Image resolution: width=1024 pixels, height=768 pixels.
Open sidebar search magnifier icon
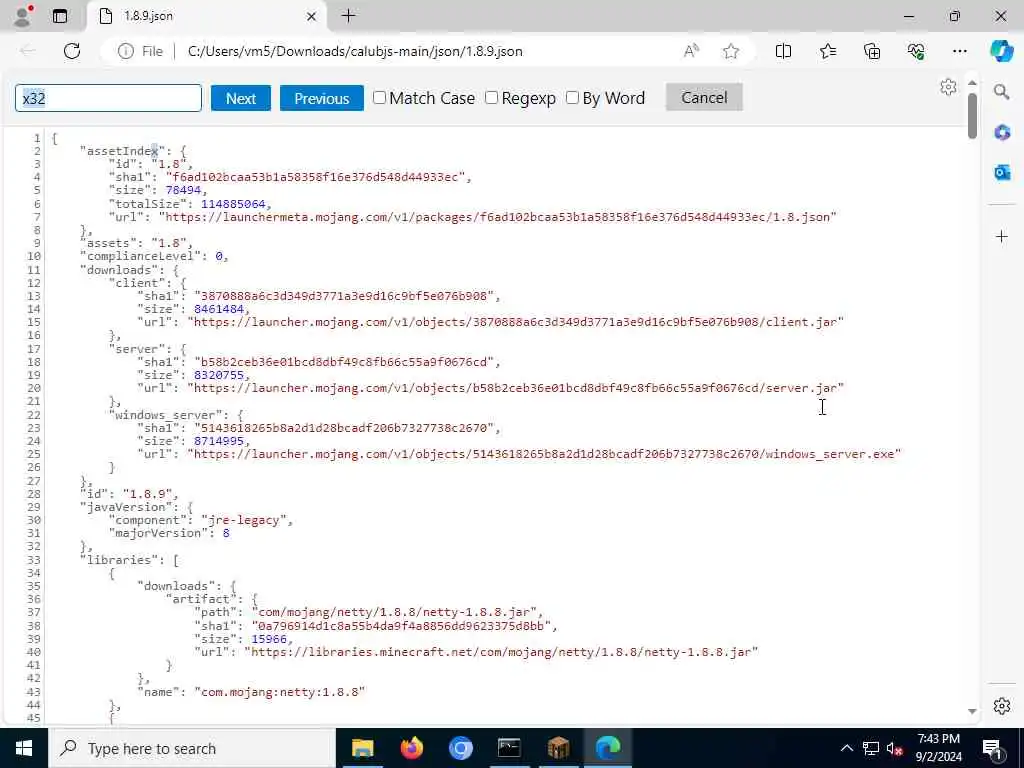(1001, 92)
